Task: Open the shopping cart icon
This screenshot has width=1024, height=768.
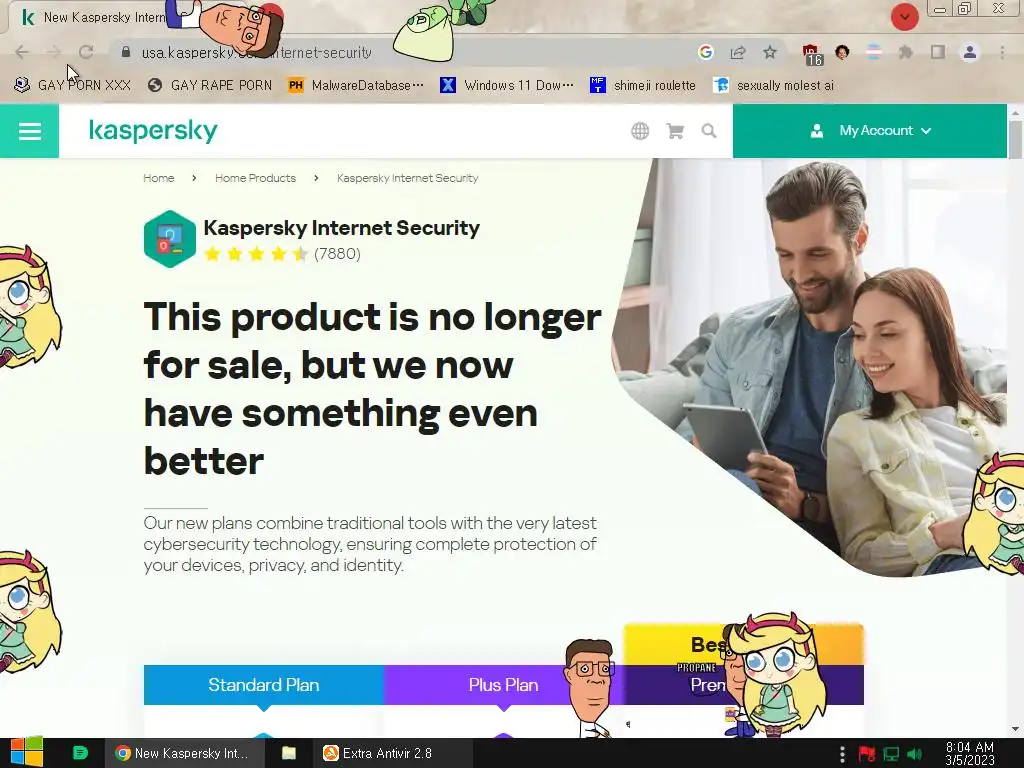Action: pos(675,131)
